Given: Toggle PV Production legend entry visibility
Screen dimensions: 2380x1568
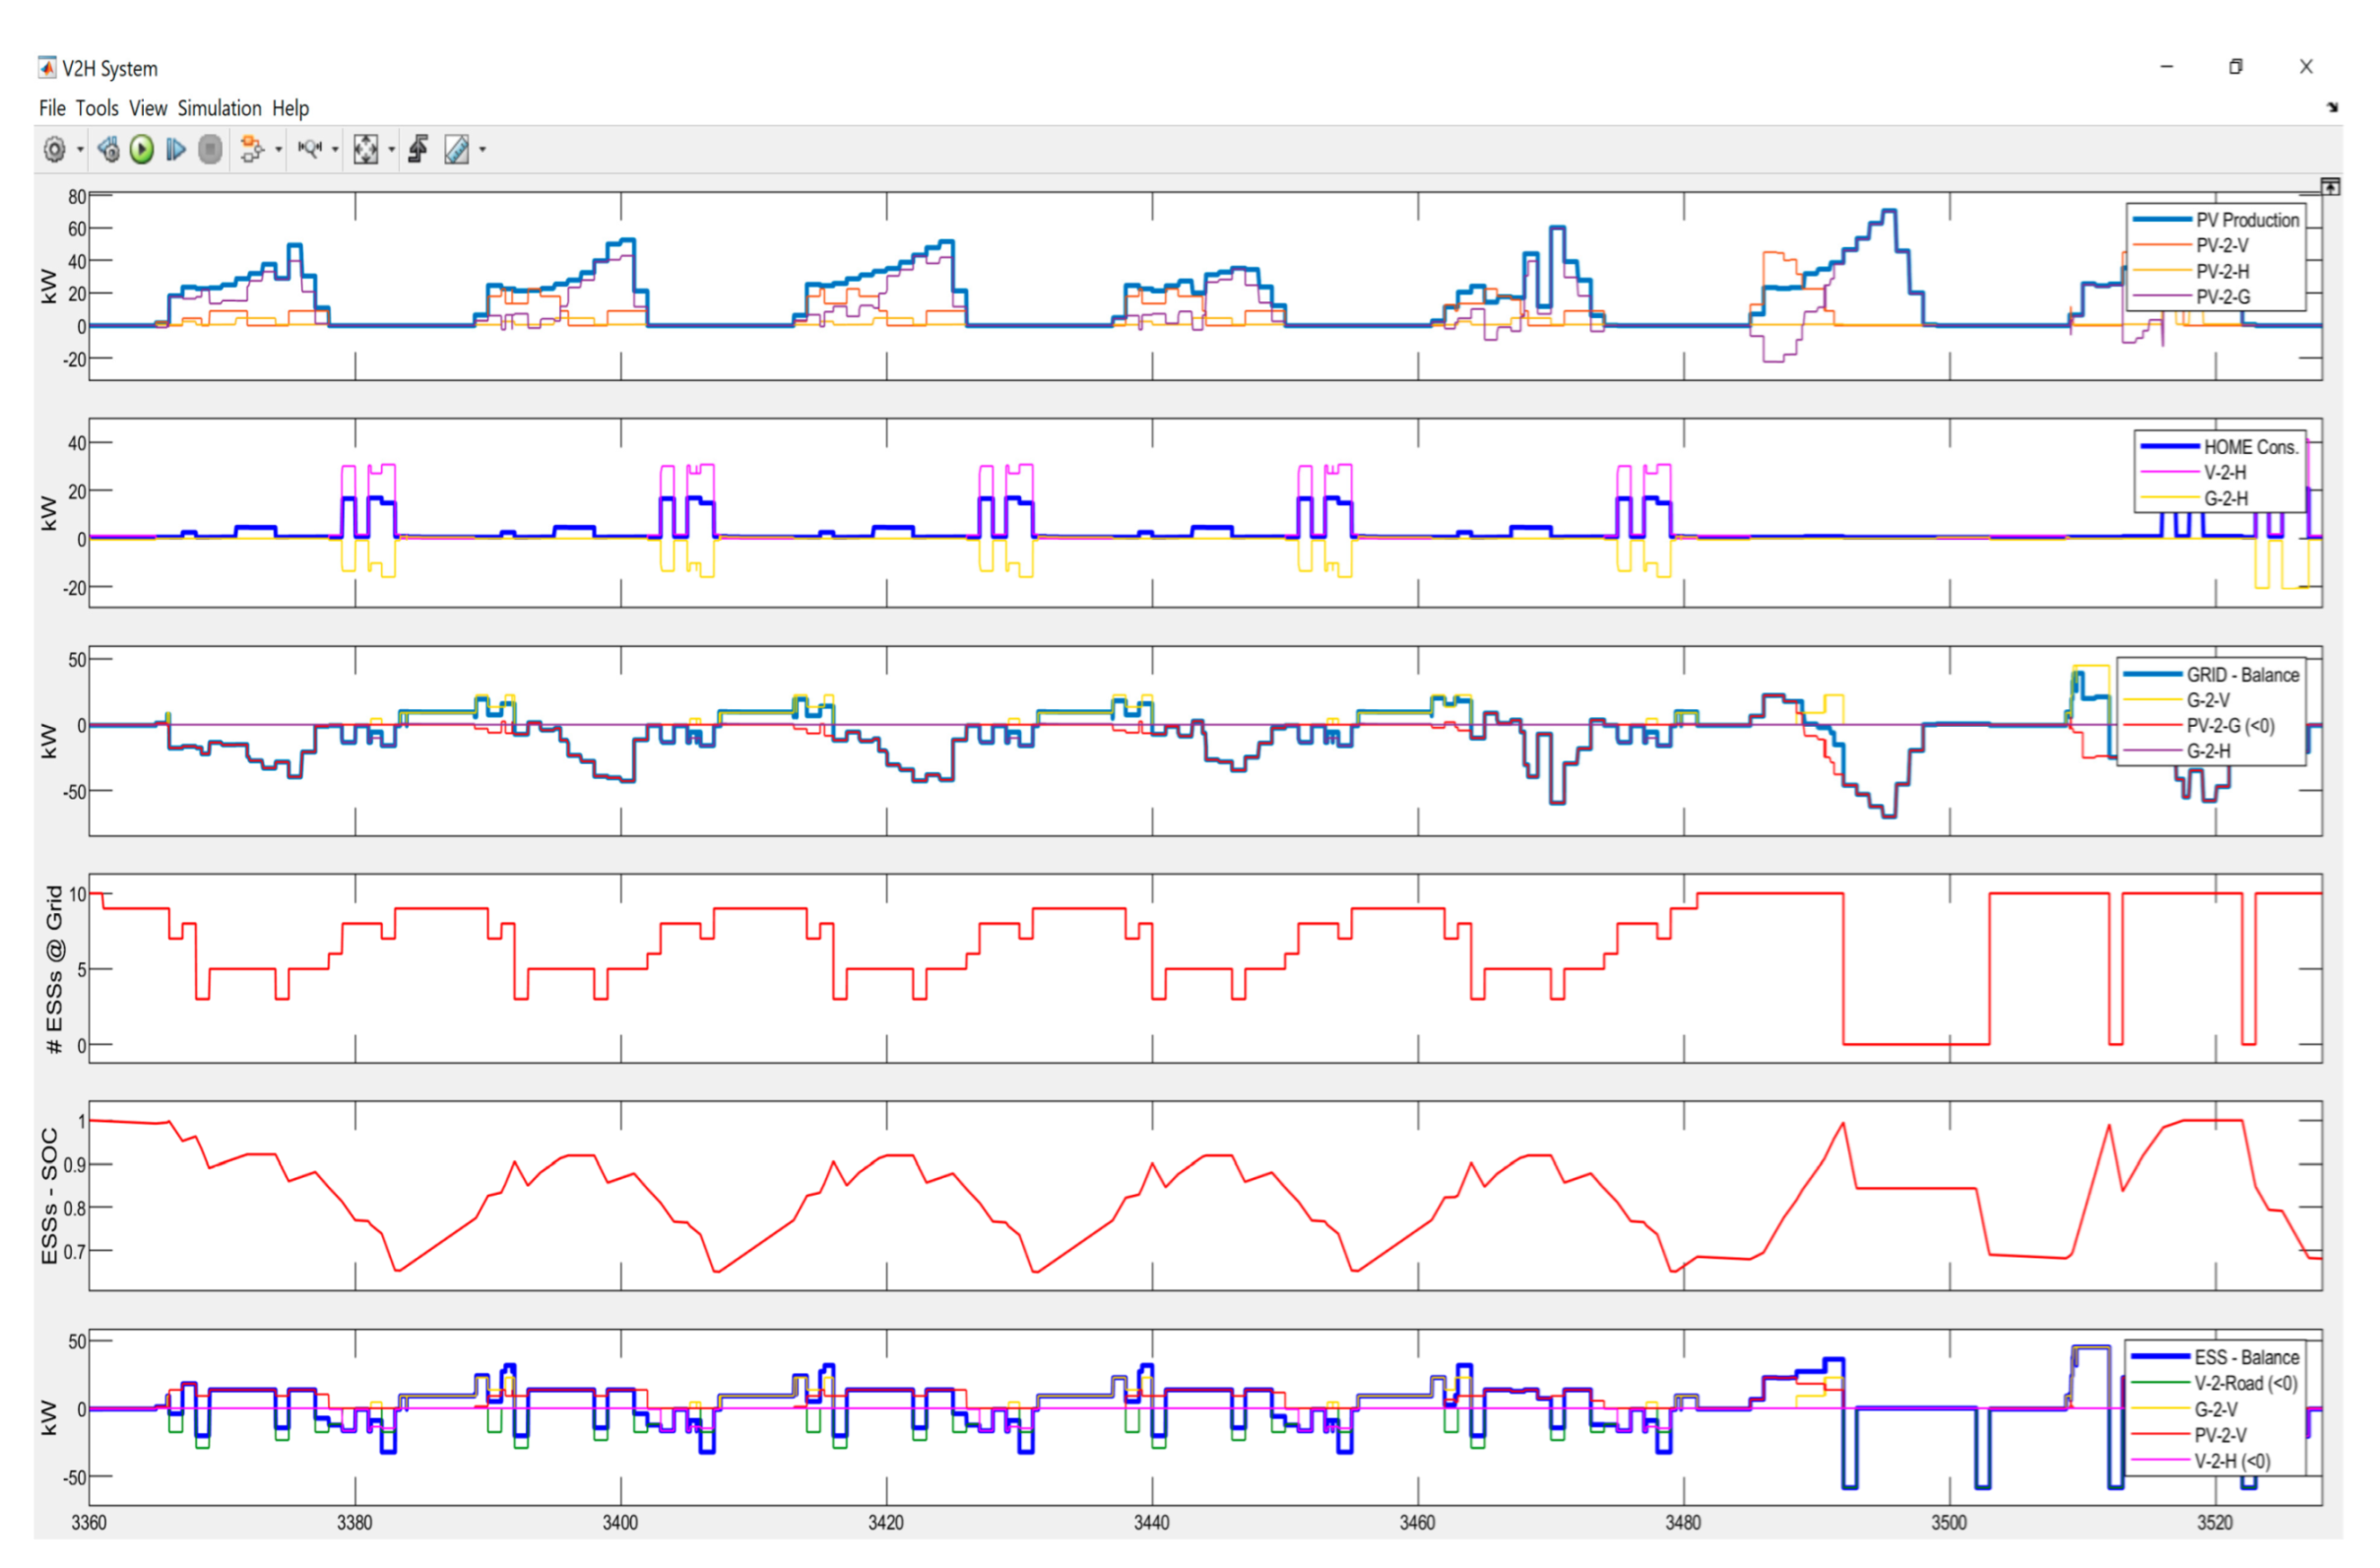Looking at the screenshot, I should [x=2247, y=220].
